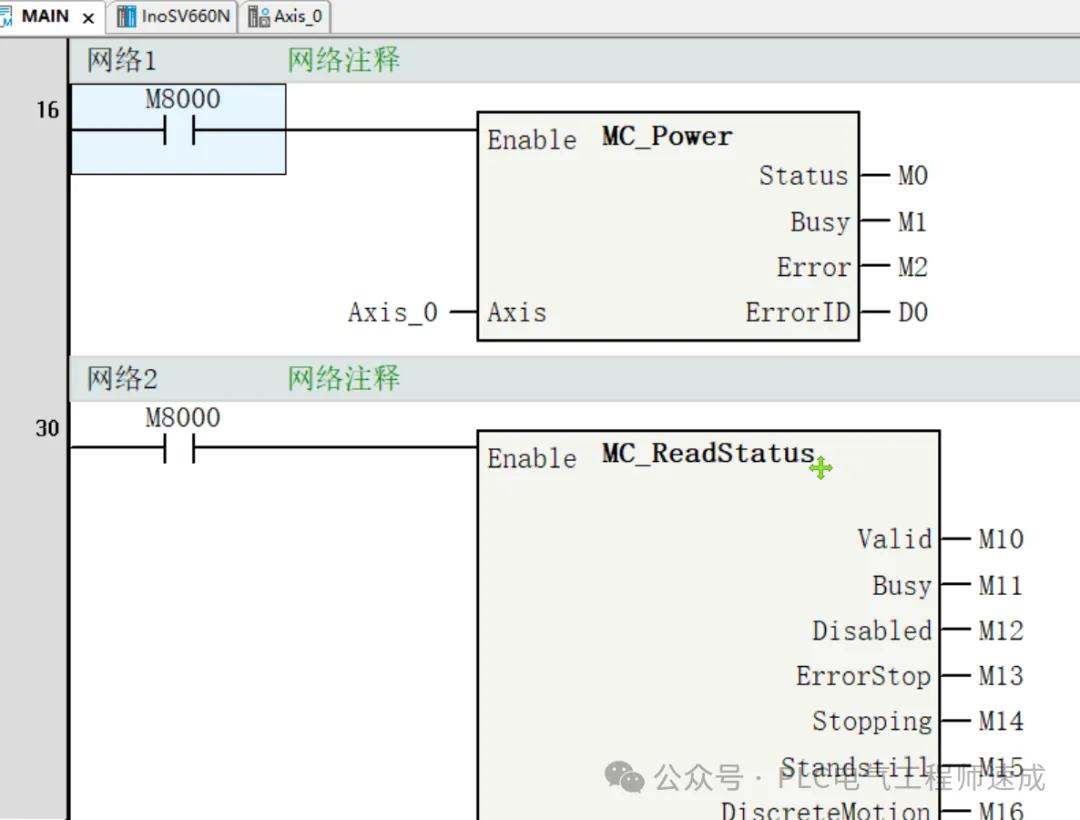Image resolution: width=1080 pixels, height=820 pixels.
Task: Close the MAIN tab
Action: point(88,19)
